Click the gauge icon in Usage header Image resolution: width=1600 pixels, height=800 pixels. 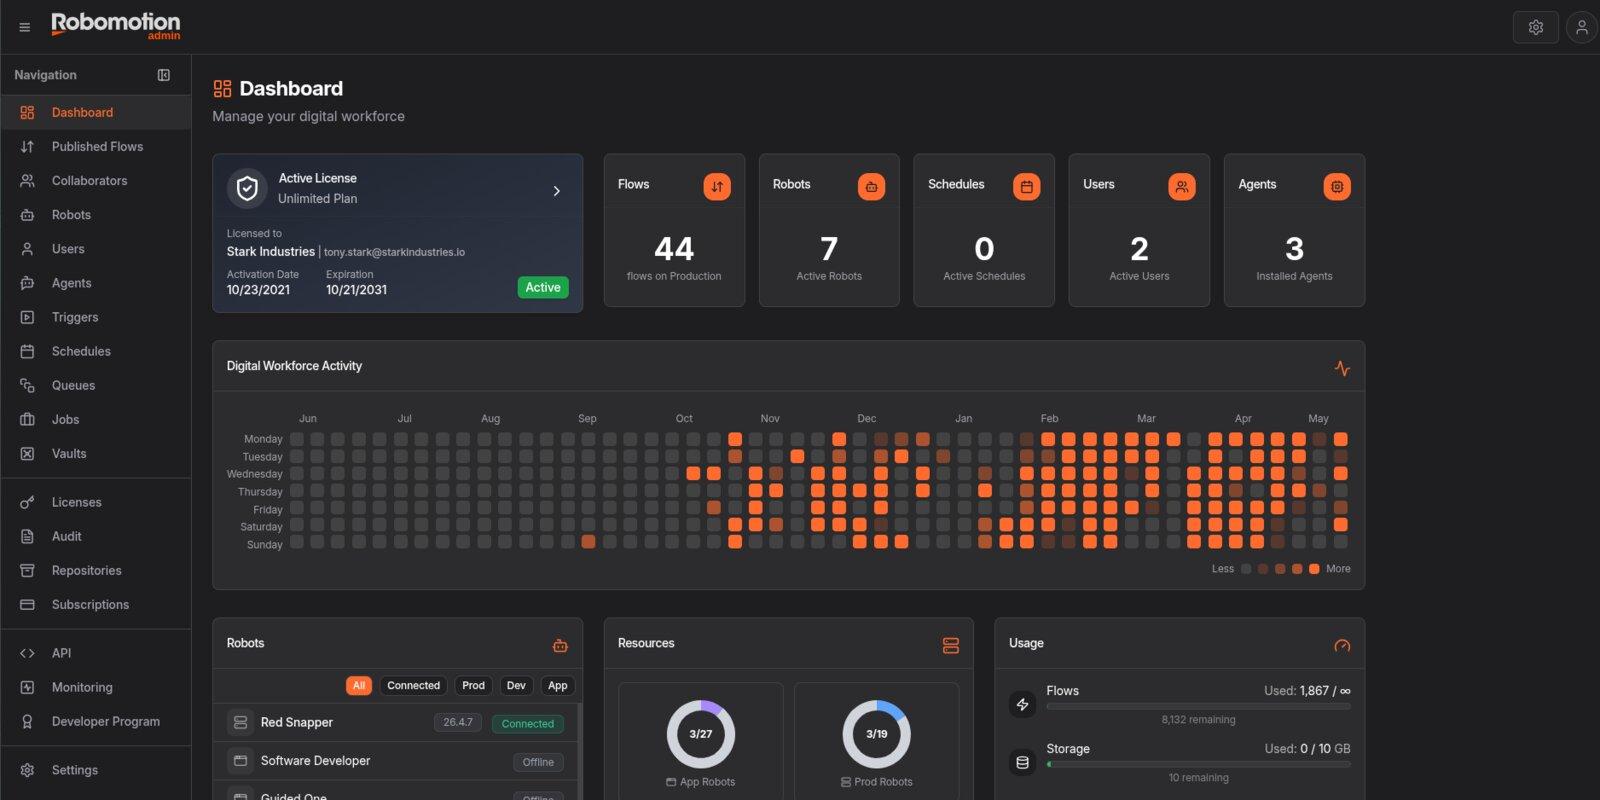coord(1342,646)
